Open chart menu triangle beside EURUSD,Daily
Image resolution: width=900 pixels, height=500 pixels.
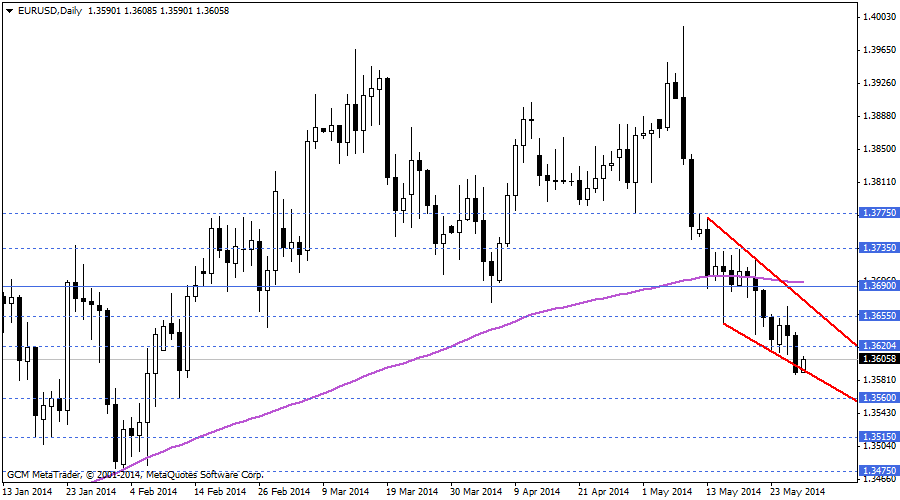[x=9, y=11]
